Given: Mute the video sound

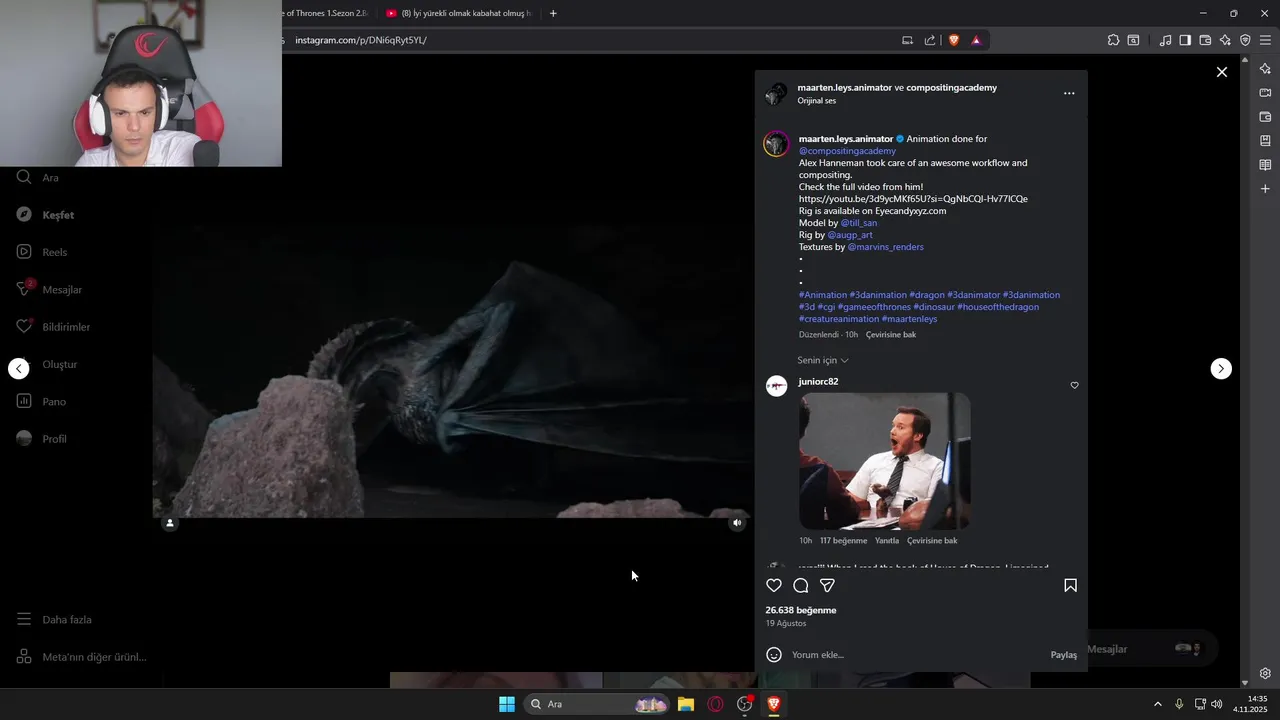Looking at the screenshot, I should [737, 523].
